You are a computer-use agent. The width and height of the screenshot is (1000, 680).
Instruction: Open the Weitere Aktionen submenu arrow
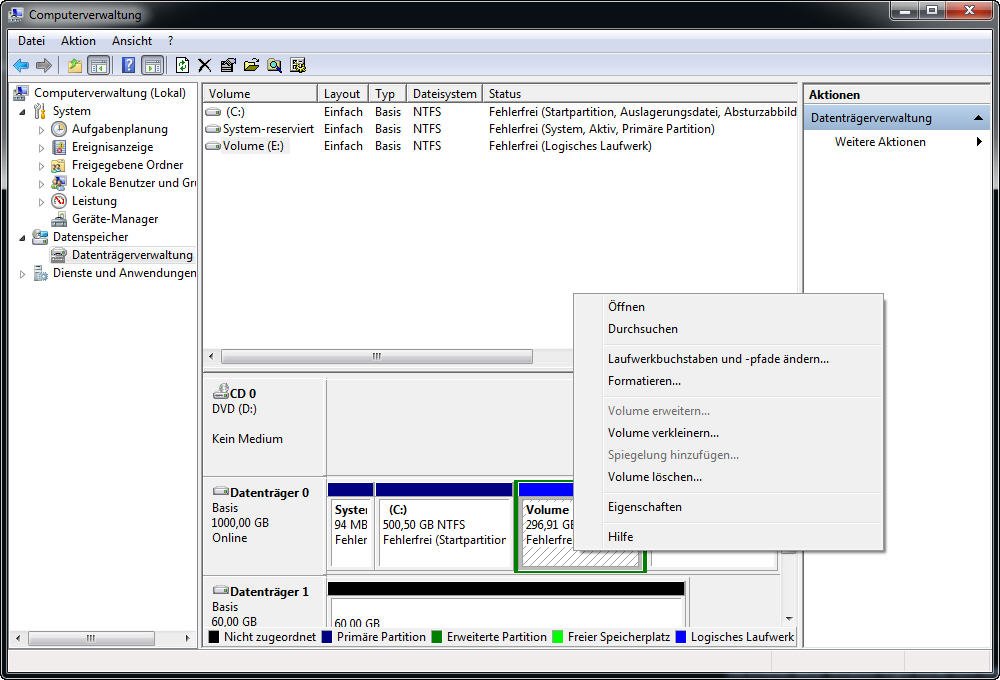point(979,142)
